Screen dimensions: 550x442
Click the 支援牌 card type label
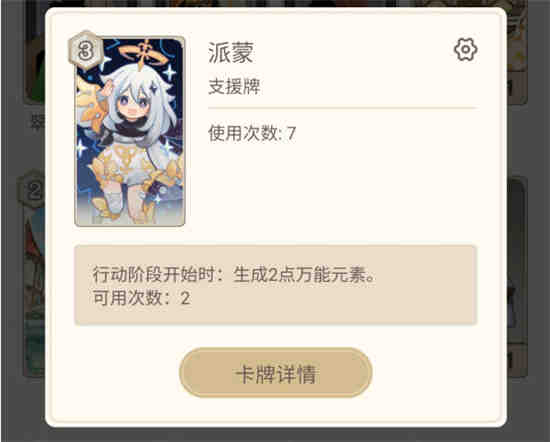pos(234,86)
